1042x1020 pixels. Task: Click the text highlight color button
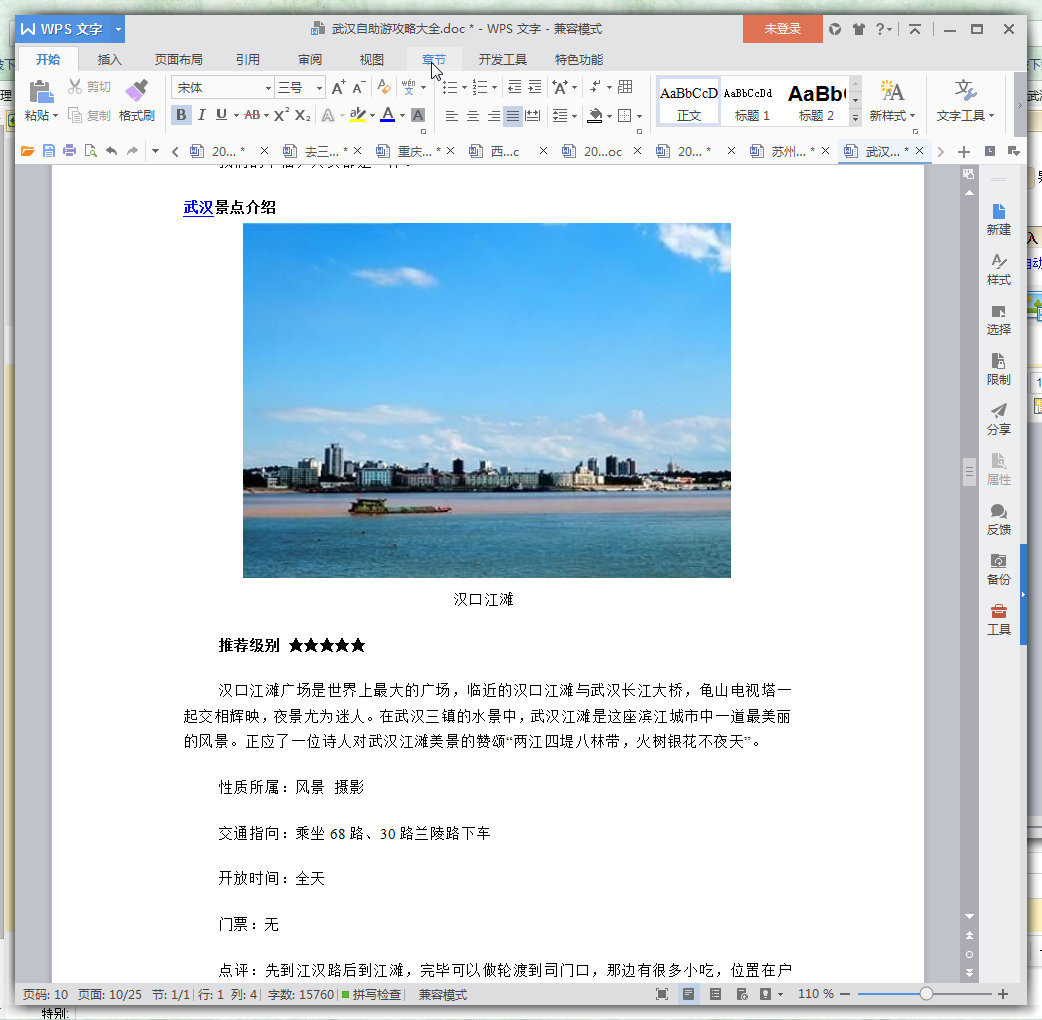pyautogui.click(x=358, y=115)
